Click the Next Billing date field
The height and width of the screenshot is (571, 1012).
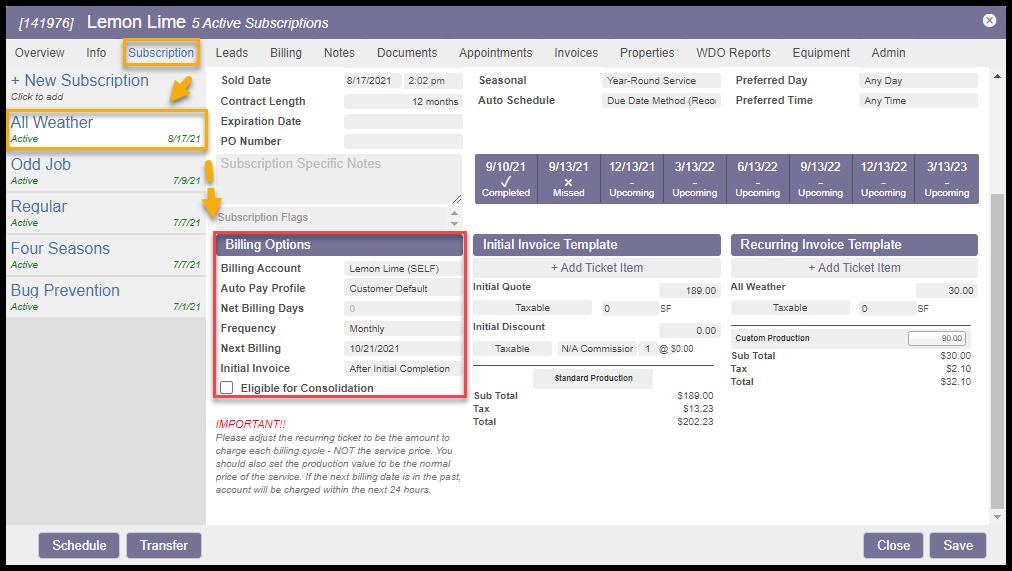click(x=403, y=349)
